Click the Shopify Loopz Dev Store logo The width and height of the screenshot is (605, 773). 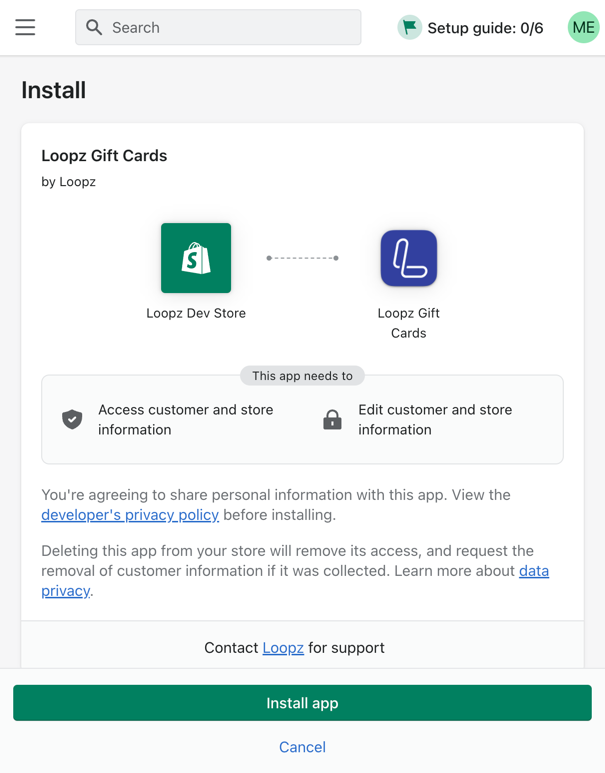click(x=196, y=258)
